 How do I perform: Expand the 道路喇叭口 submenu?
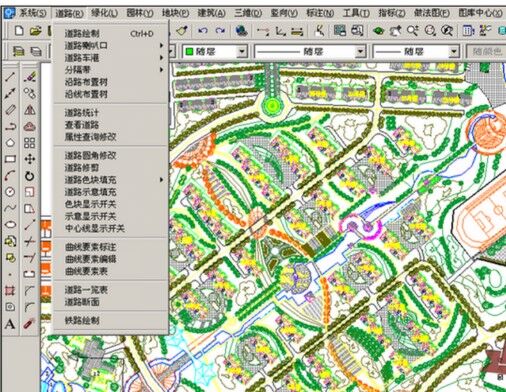[111, 45]
